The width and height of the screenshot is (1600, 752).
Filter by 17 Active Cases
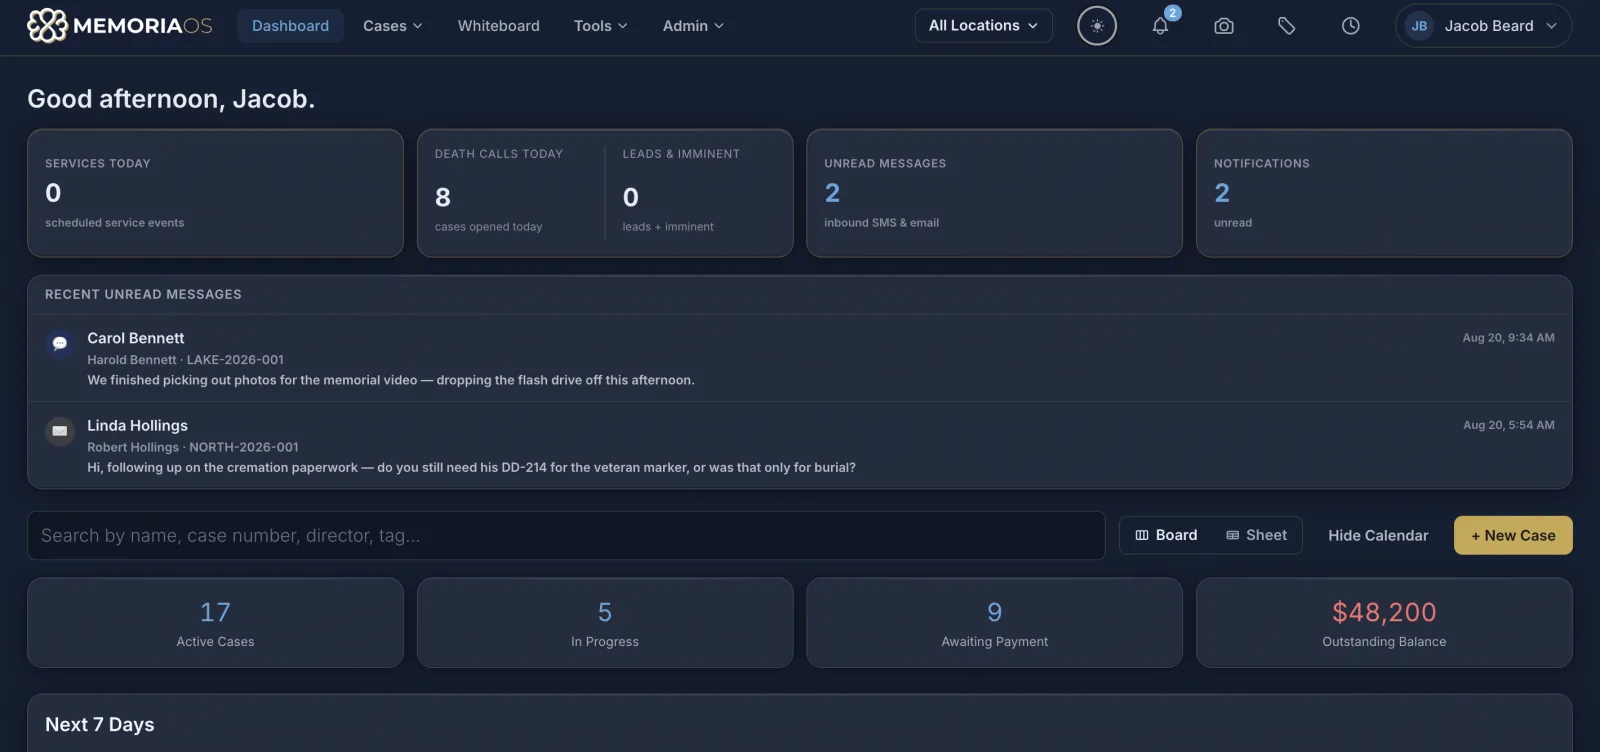pyautogui.click(x=215, y=622)
